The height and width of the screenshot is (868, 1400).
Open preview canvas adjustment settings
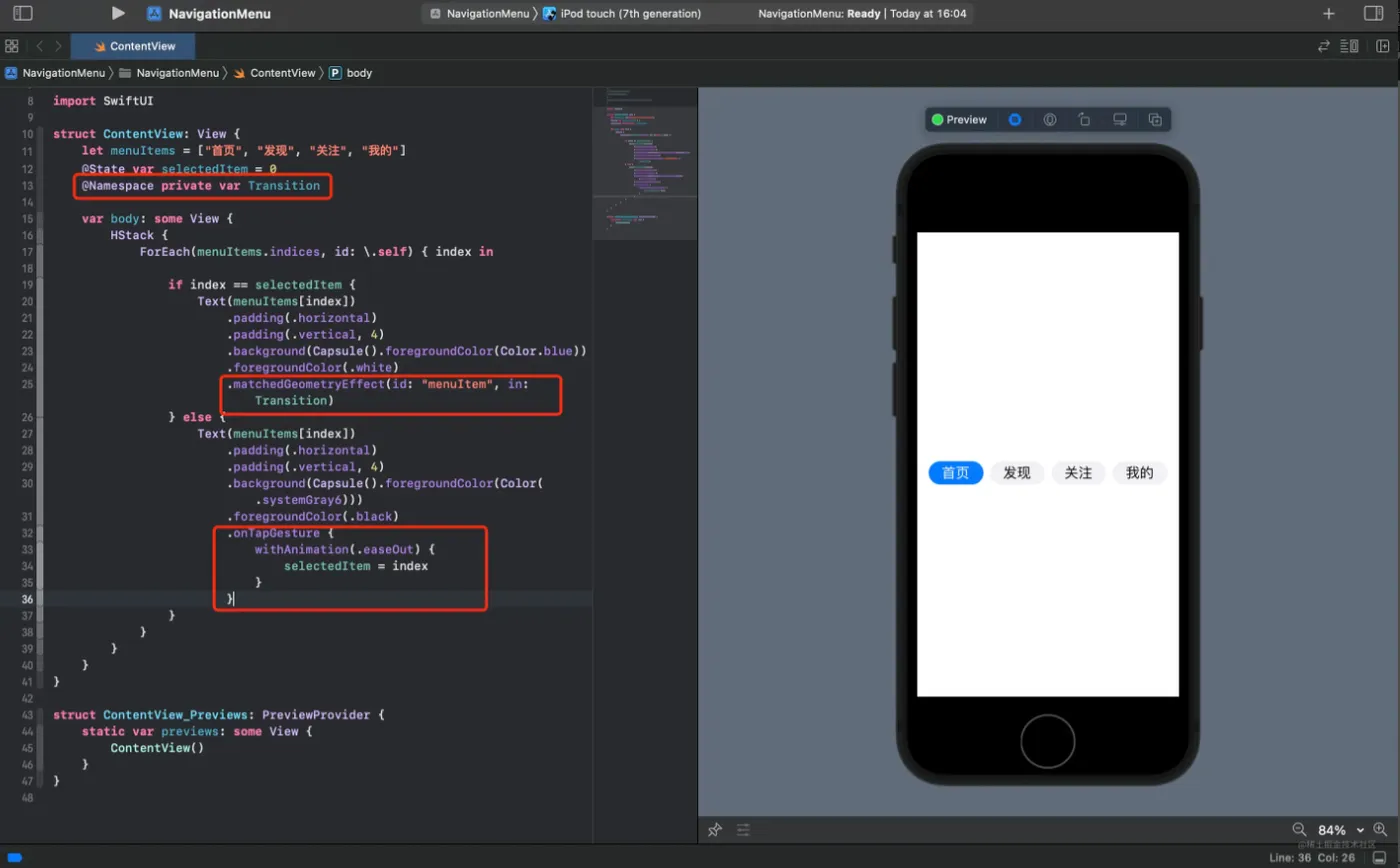click(744, 830)
